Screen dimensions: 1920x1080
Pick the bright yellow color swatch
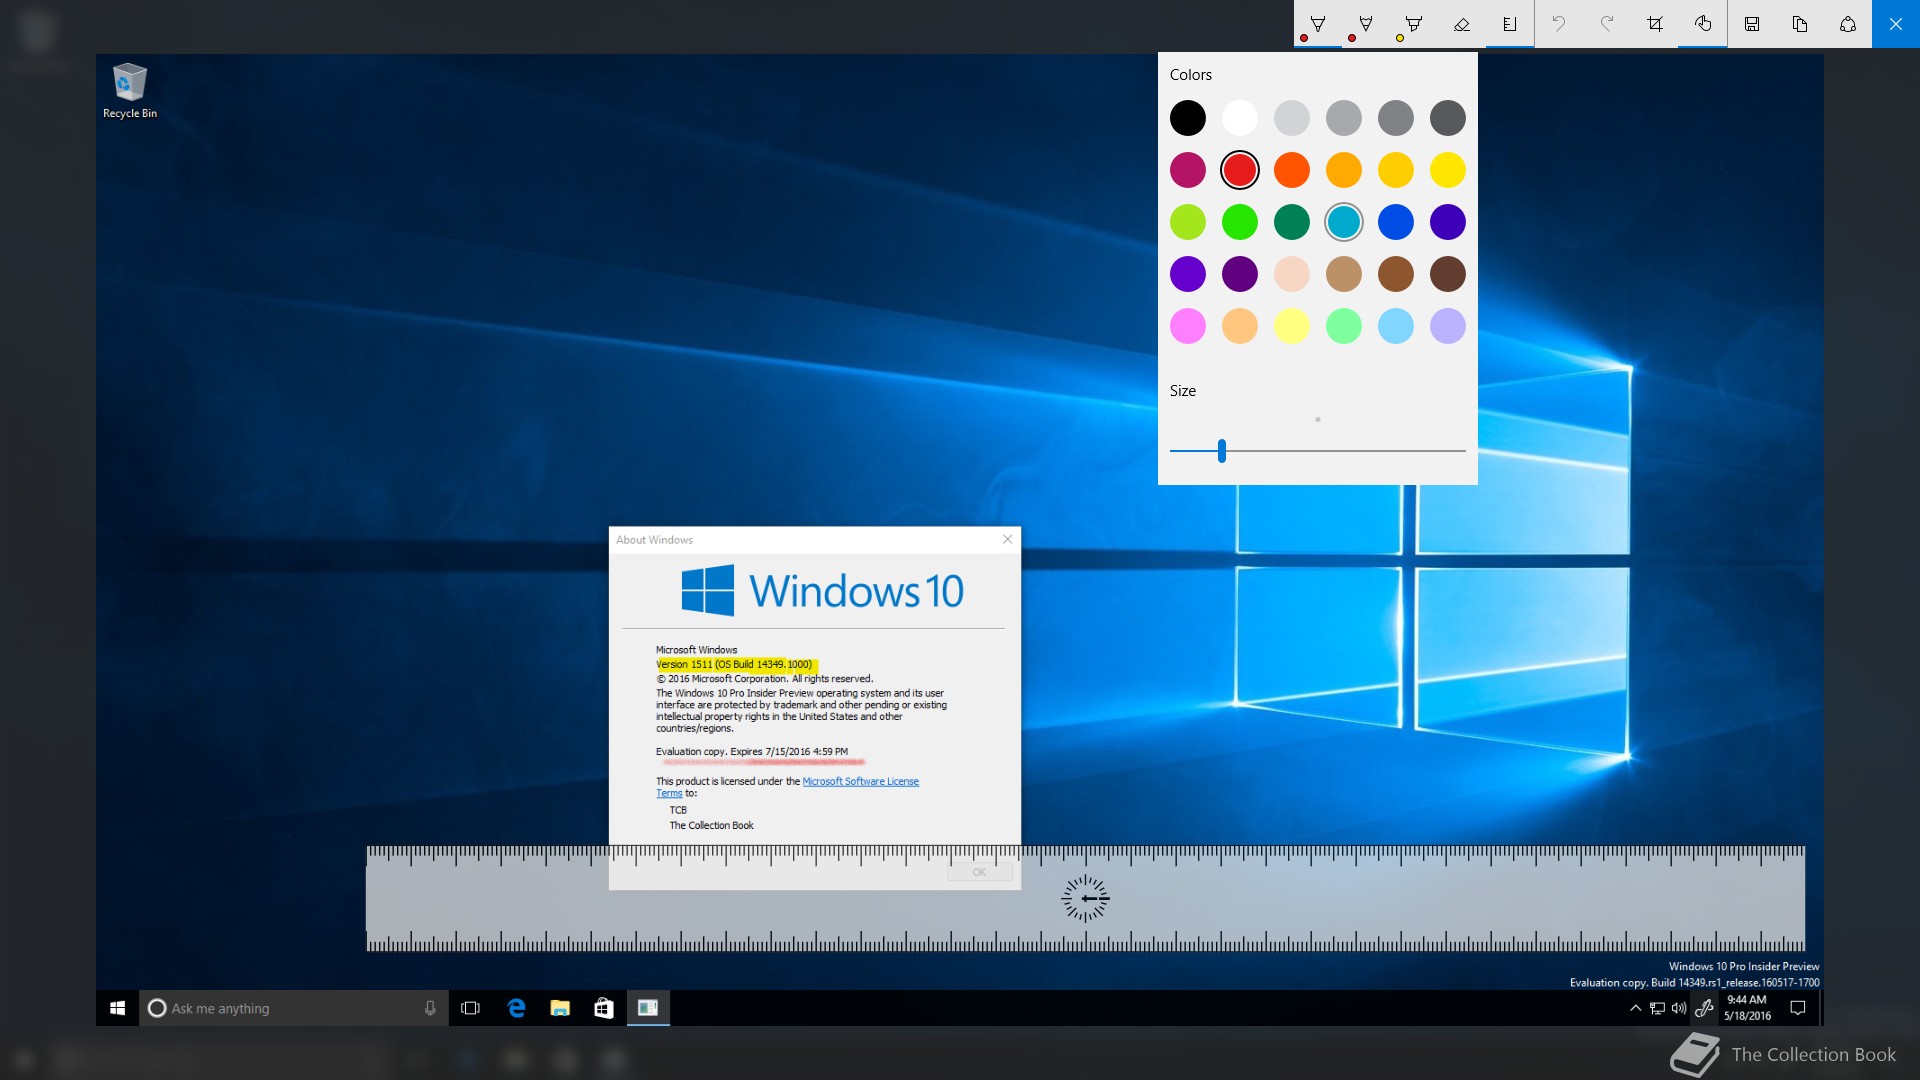(1448, 170)
